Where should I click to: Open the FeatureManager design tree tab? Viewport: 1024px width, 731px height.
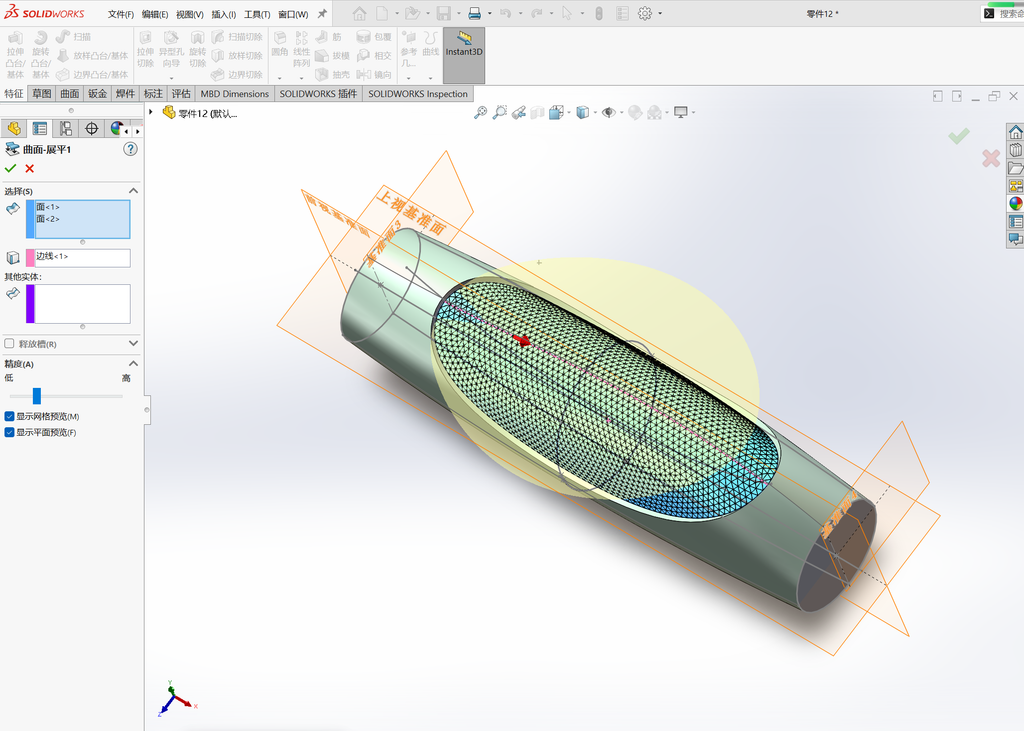(x=14, y=129)
